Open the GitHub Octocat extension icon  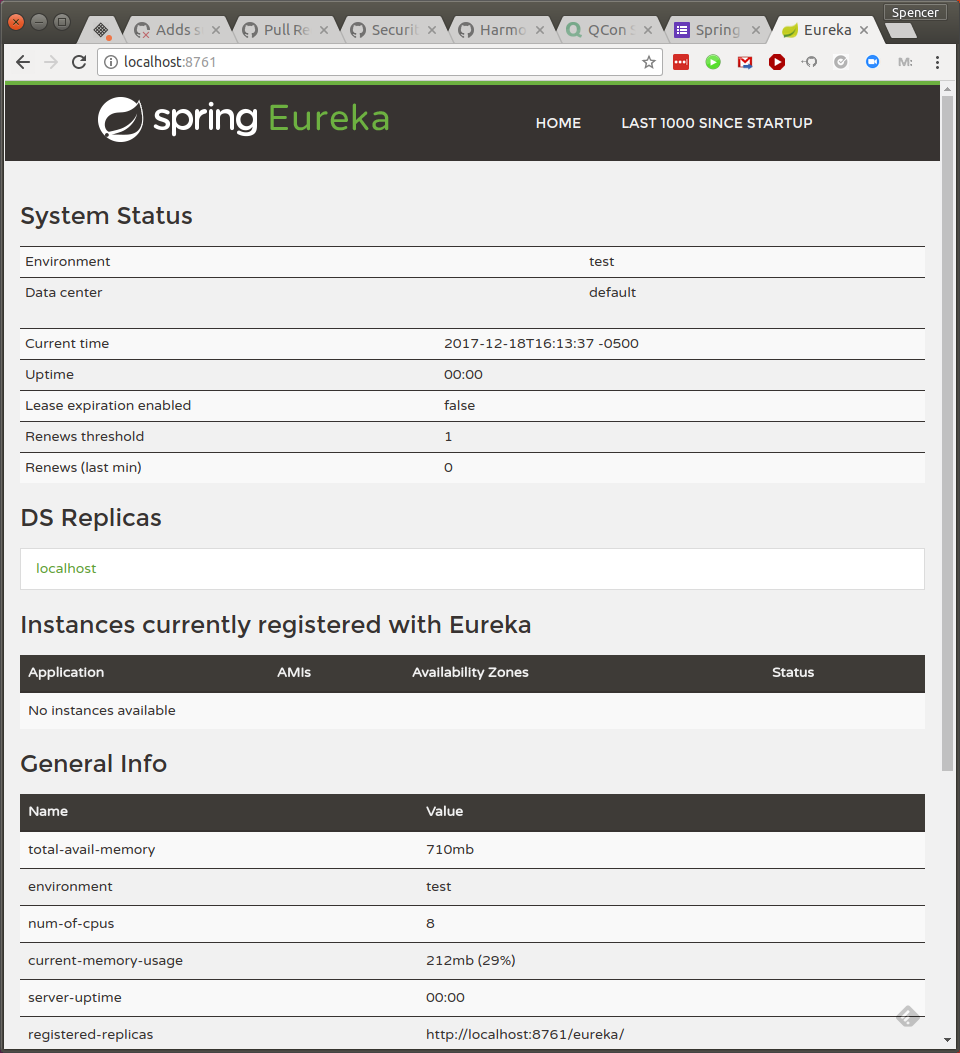click(810, 62)
